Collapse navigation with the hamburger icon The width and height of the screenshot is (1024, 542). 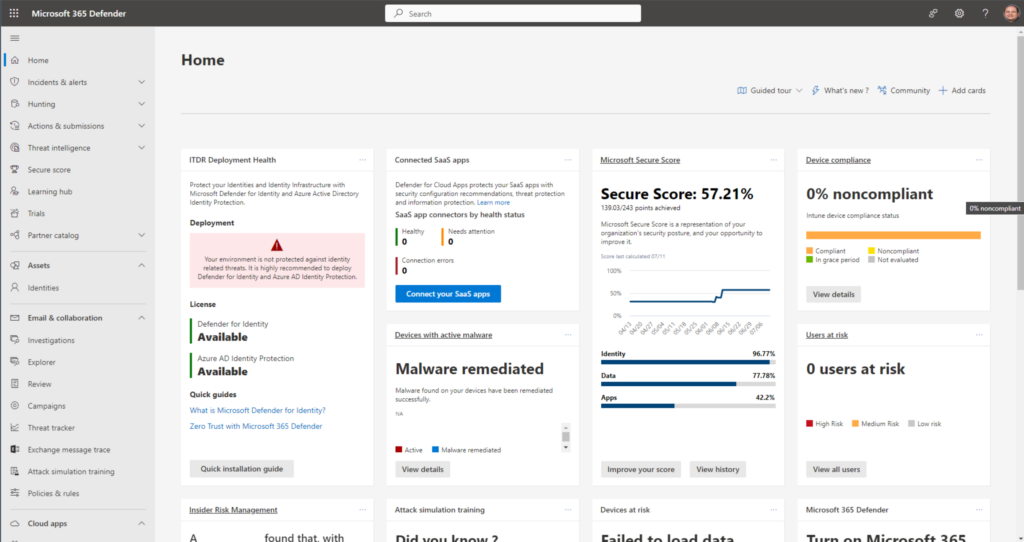click(x=14, y=38)
